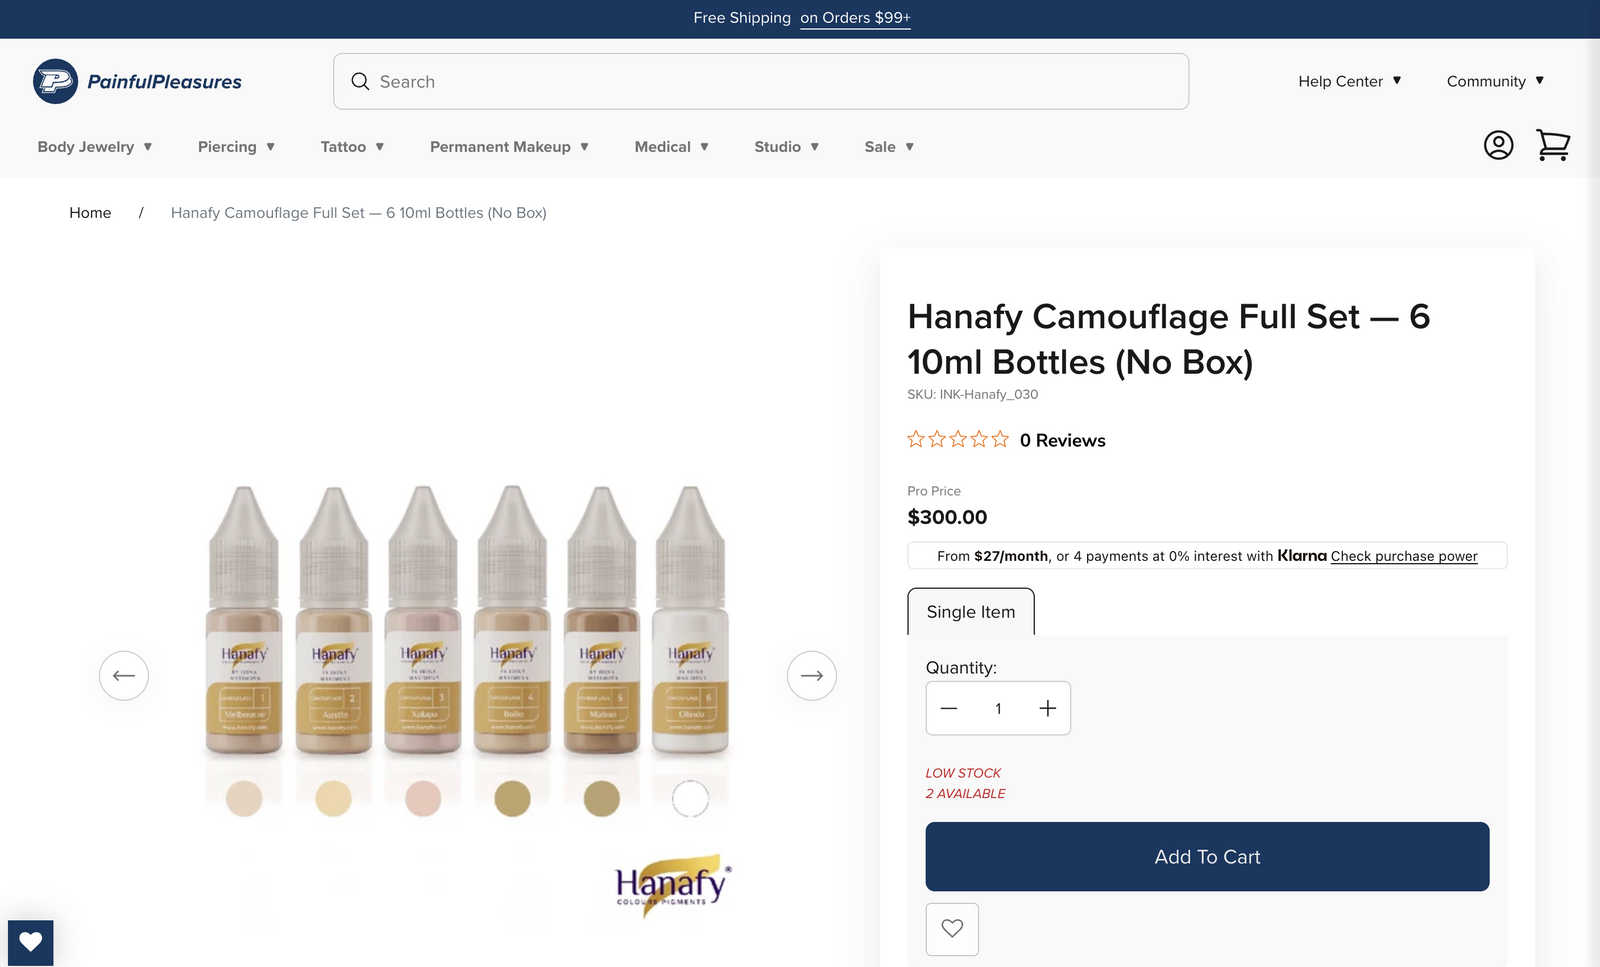Expand the Permanent Makeup dropdown

coord(510,147)
